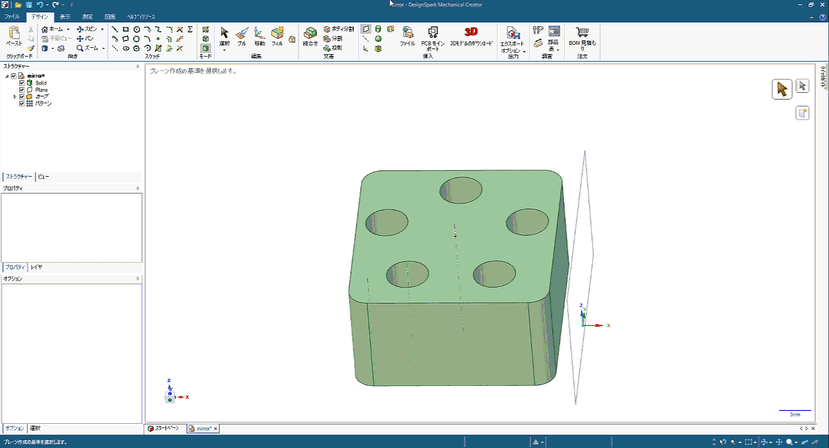Activate the フィル (Fill) tool
This screenshot has width=829, height=448.
(x=277, y=34)
